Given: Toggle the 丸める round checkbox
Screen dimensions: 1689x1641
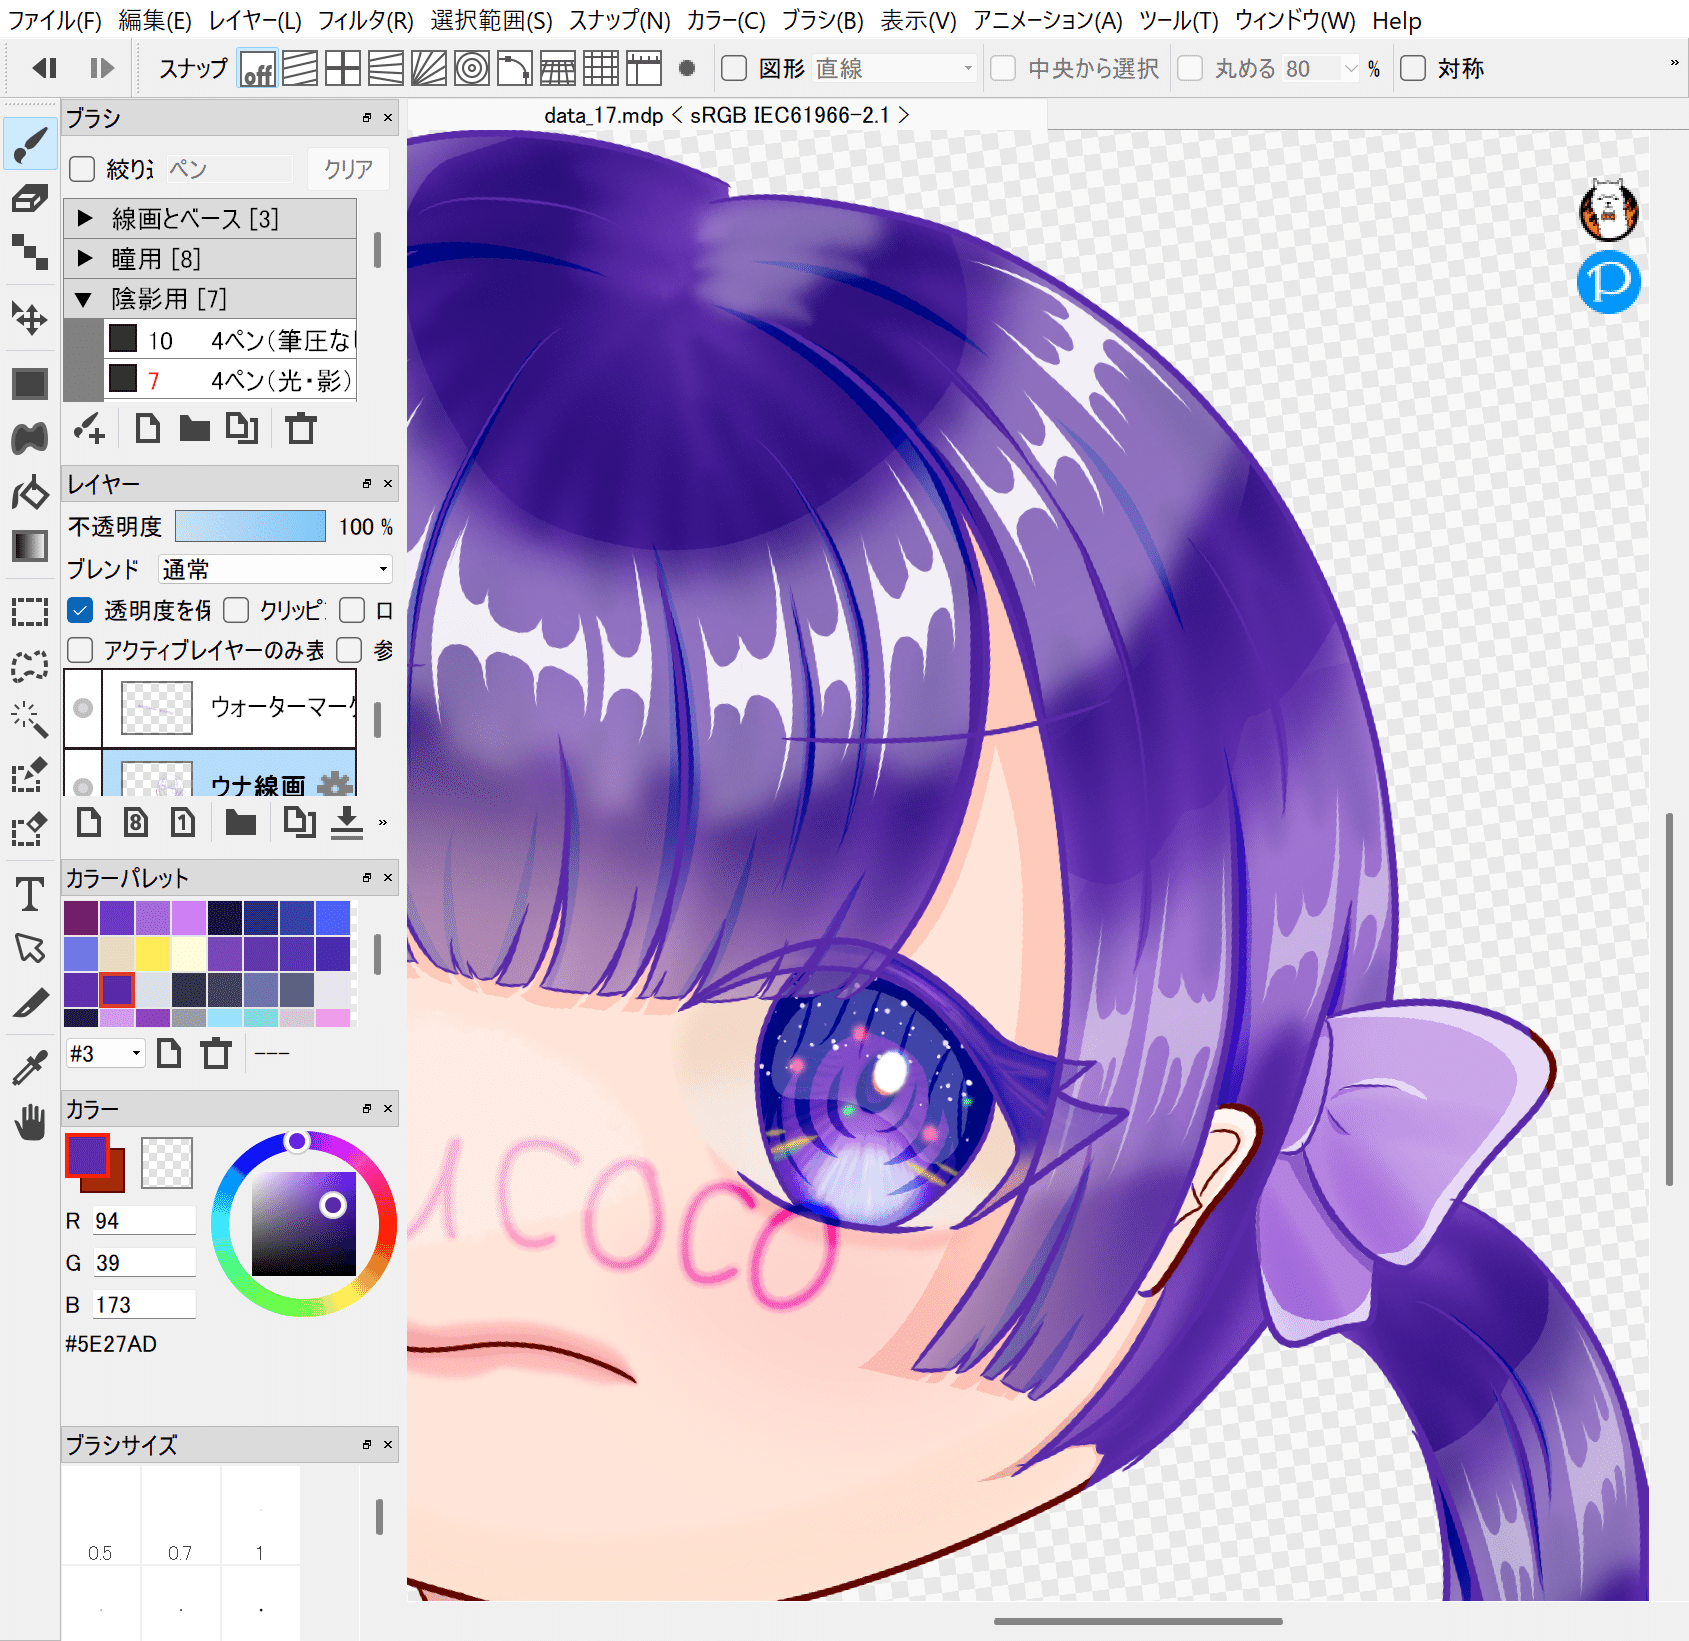Looking at the screenshot, I should 1190,68.
